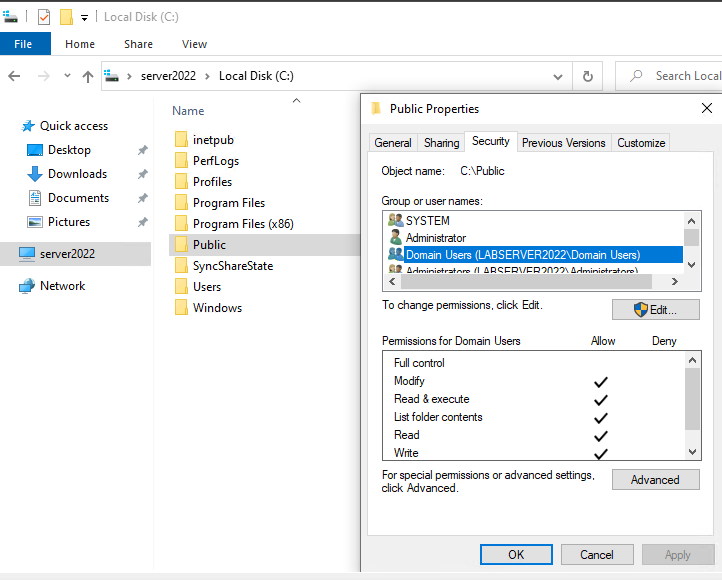Click the Refresh button in address bar
The width and height of the screenshot is (722, 580).
point(589,76)
